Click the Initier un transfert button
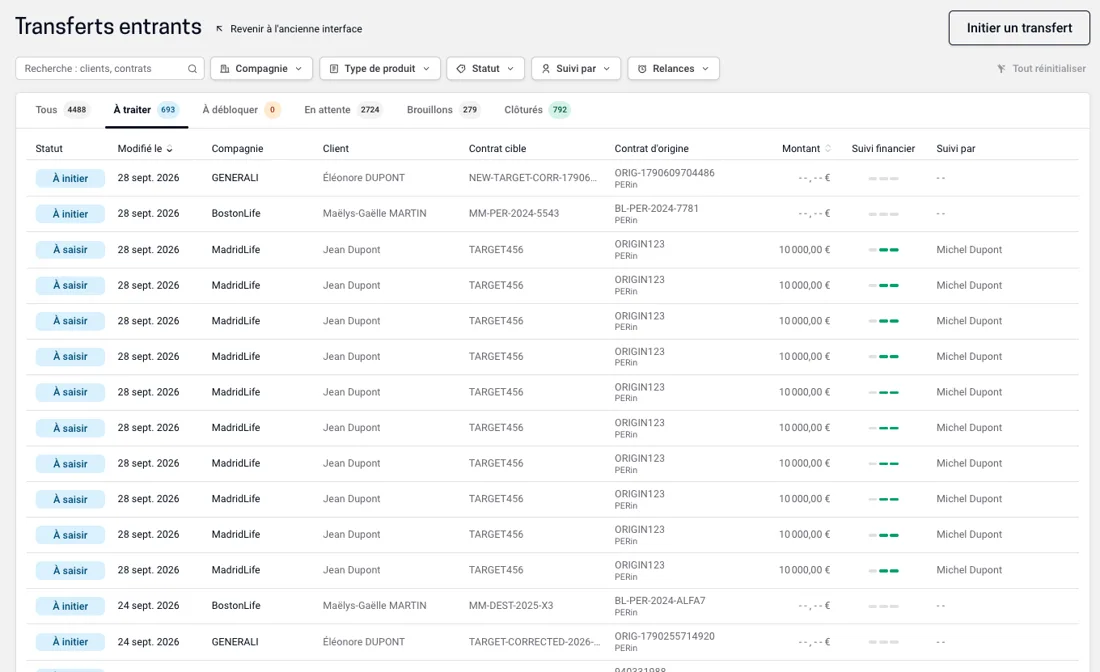 pyautogui.click(x=1019, y=28)
